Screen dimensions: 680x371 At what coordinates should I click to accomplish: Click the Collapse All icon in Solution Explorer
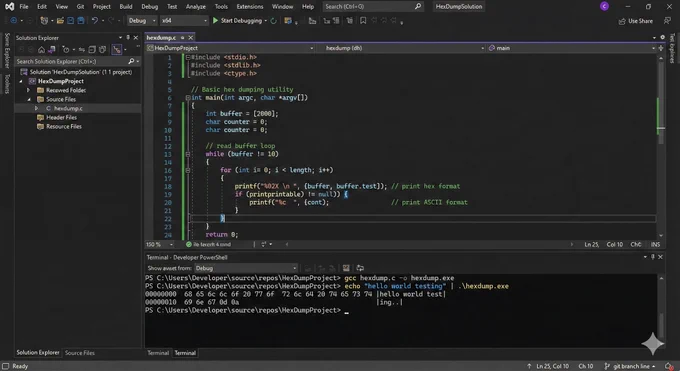click(x=92, y=49)
